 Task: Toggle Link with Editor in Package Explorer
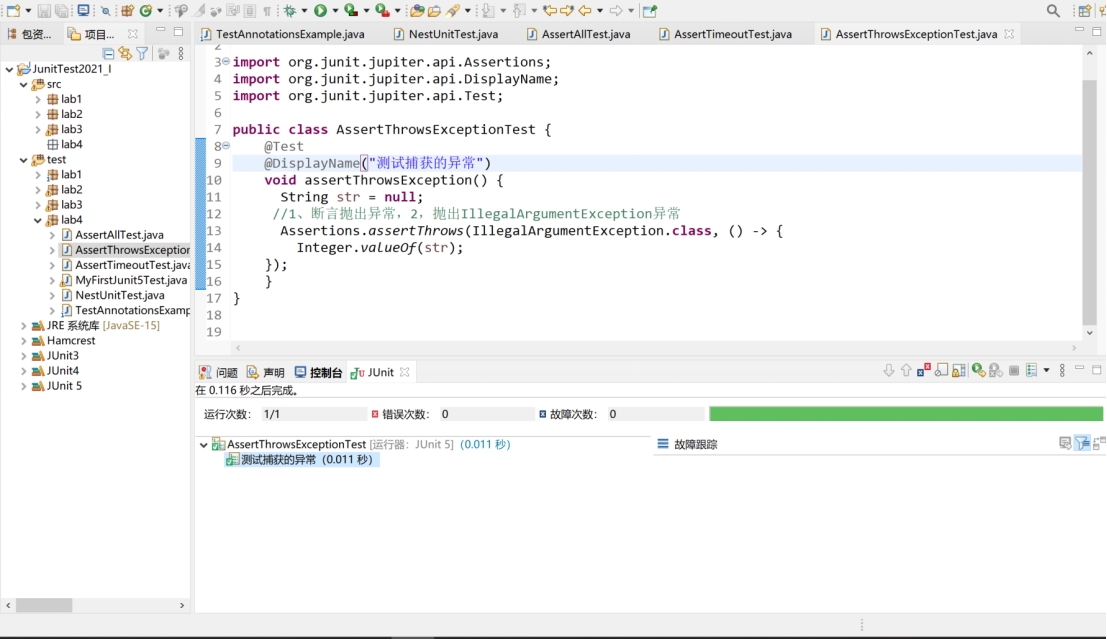pos(125,54)
